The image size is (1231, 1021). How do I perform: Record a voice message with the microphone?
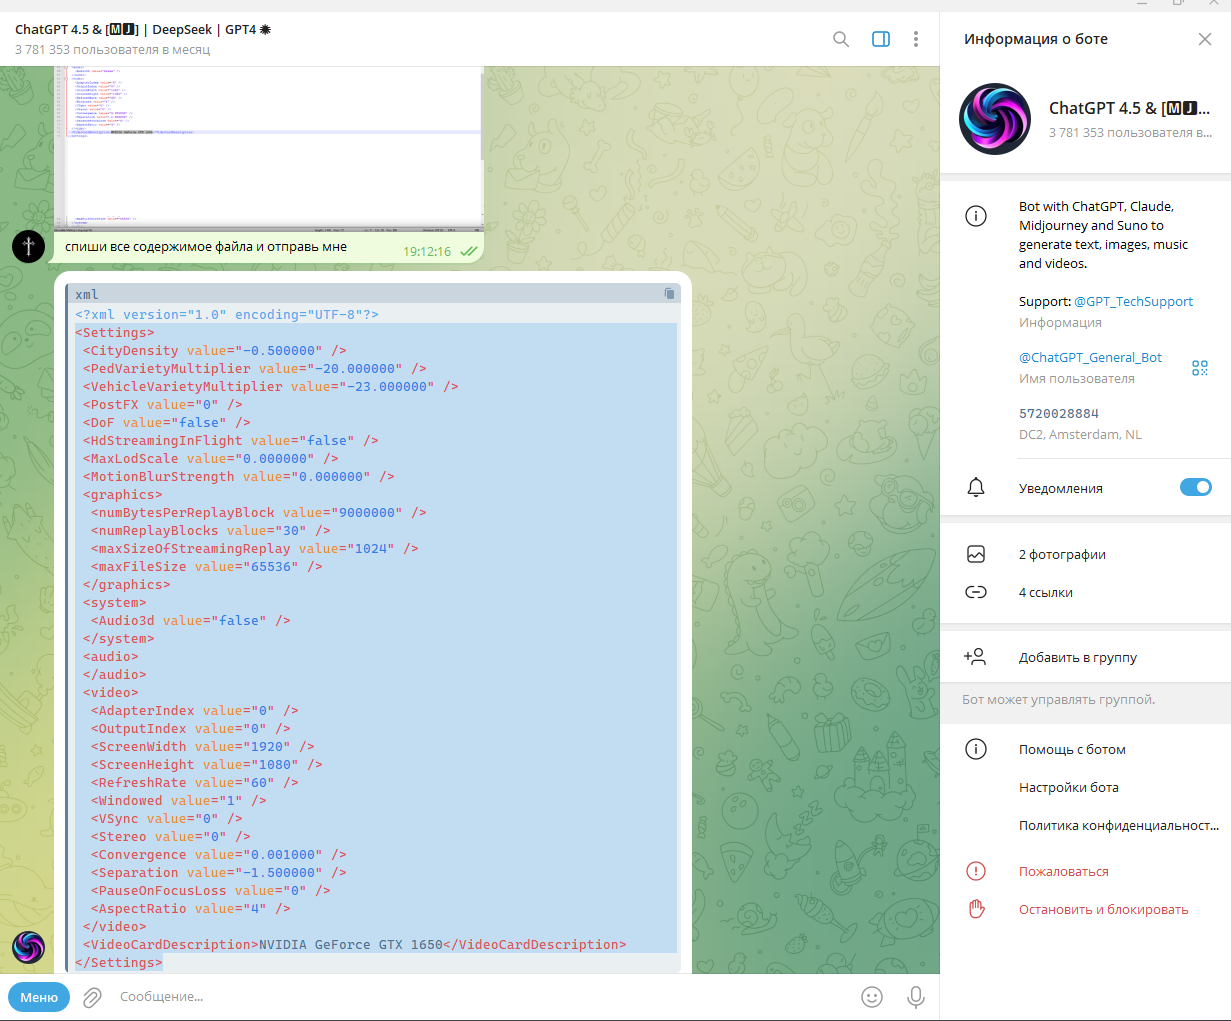pyautogui.click(x=915, y=997)
